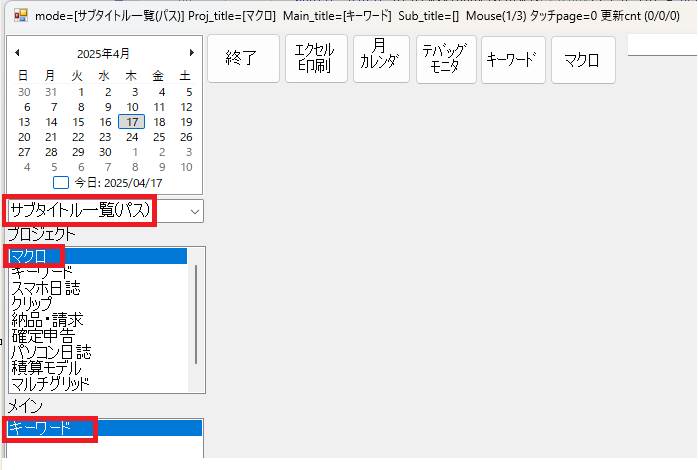Select 積算モデル in project list

point(46,368)
